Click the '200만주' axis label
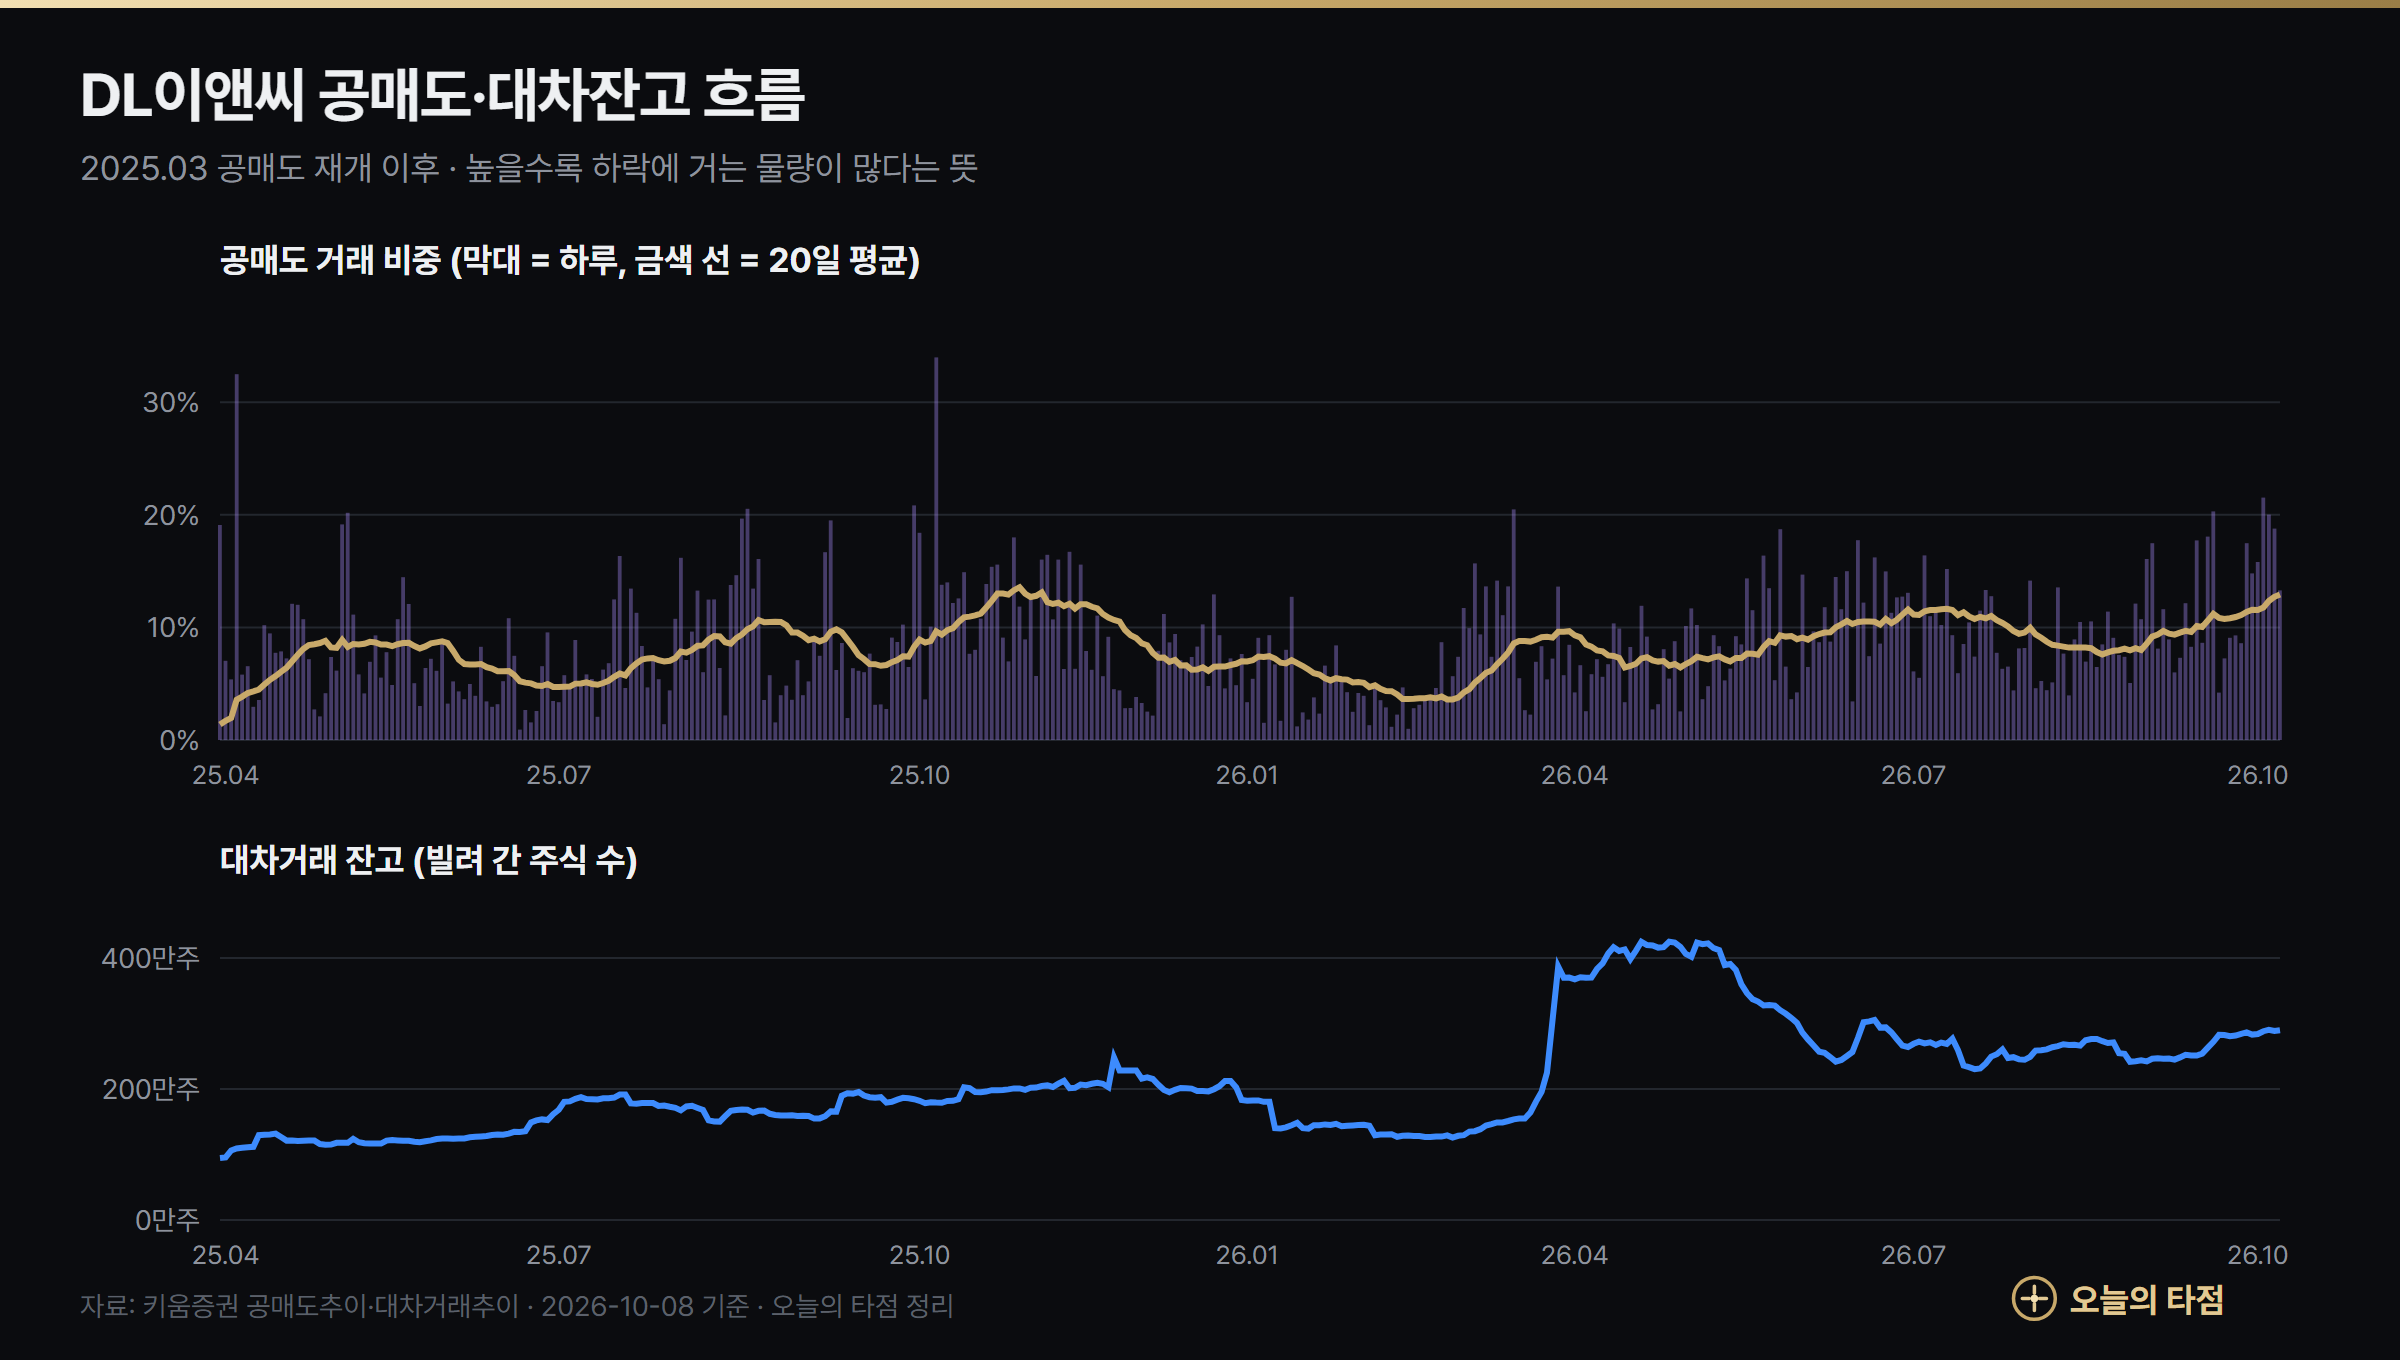Screen dimensions: 2400x1360 pyautogui.click(x=150, y=1089)
